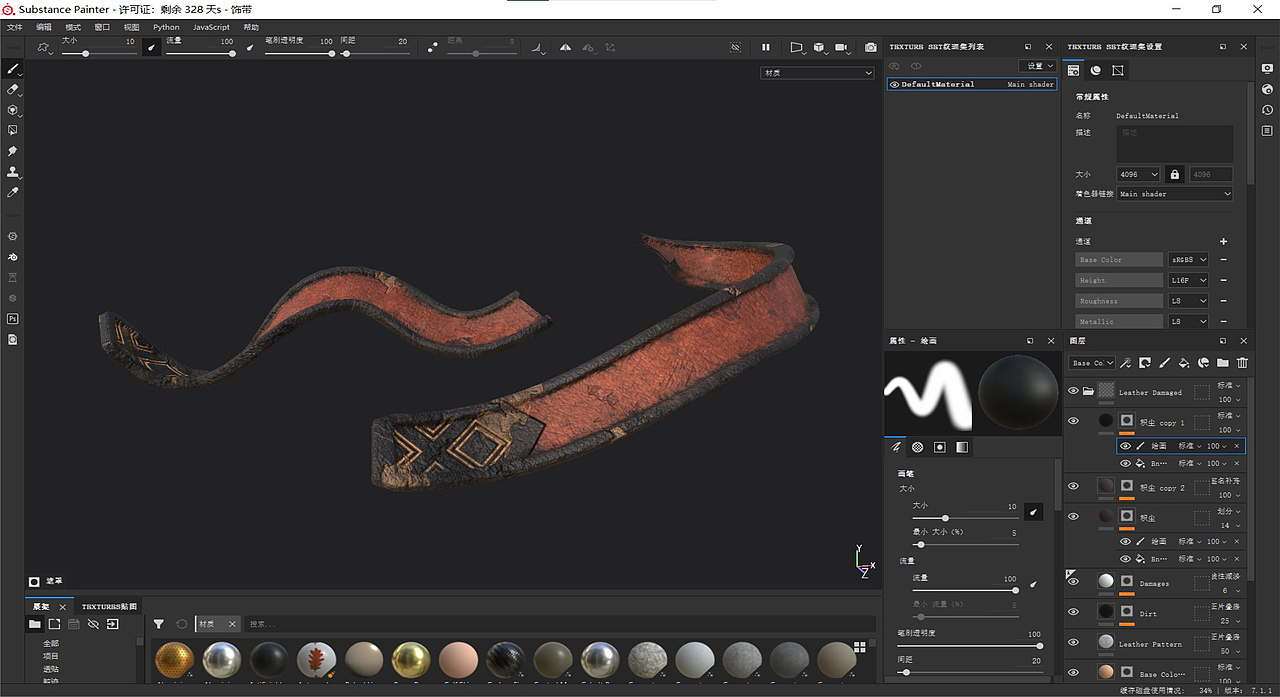Toggle visibility of 积尘 copy 2 layer
This screenshot has width=1280, height=697.
coord(1073,486)
